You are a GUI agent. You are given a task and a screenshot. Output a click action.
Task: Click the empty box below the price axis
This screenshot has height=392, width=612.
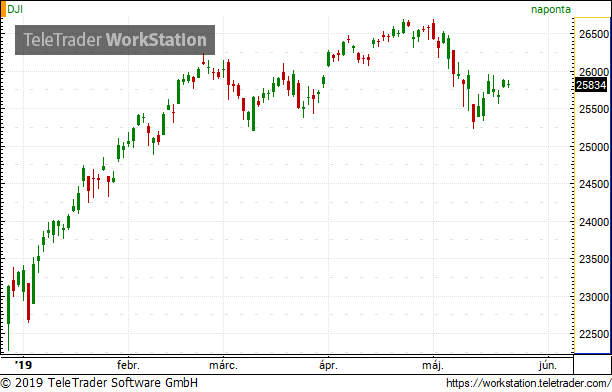(592, 364)
